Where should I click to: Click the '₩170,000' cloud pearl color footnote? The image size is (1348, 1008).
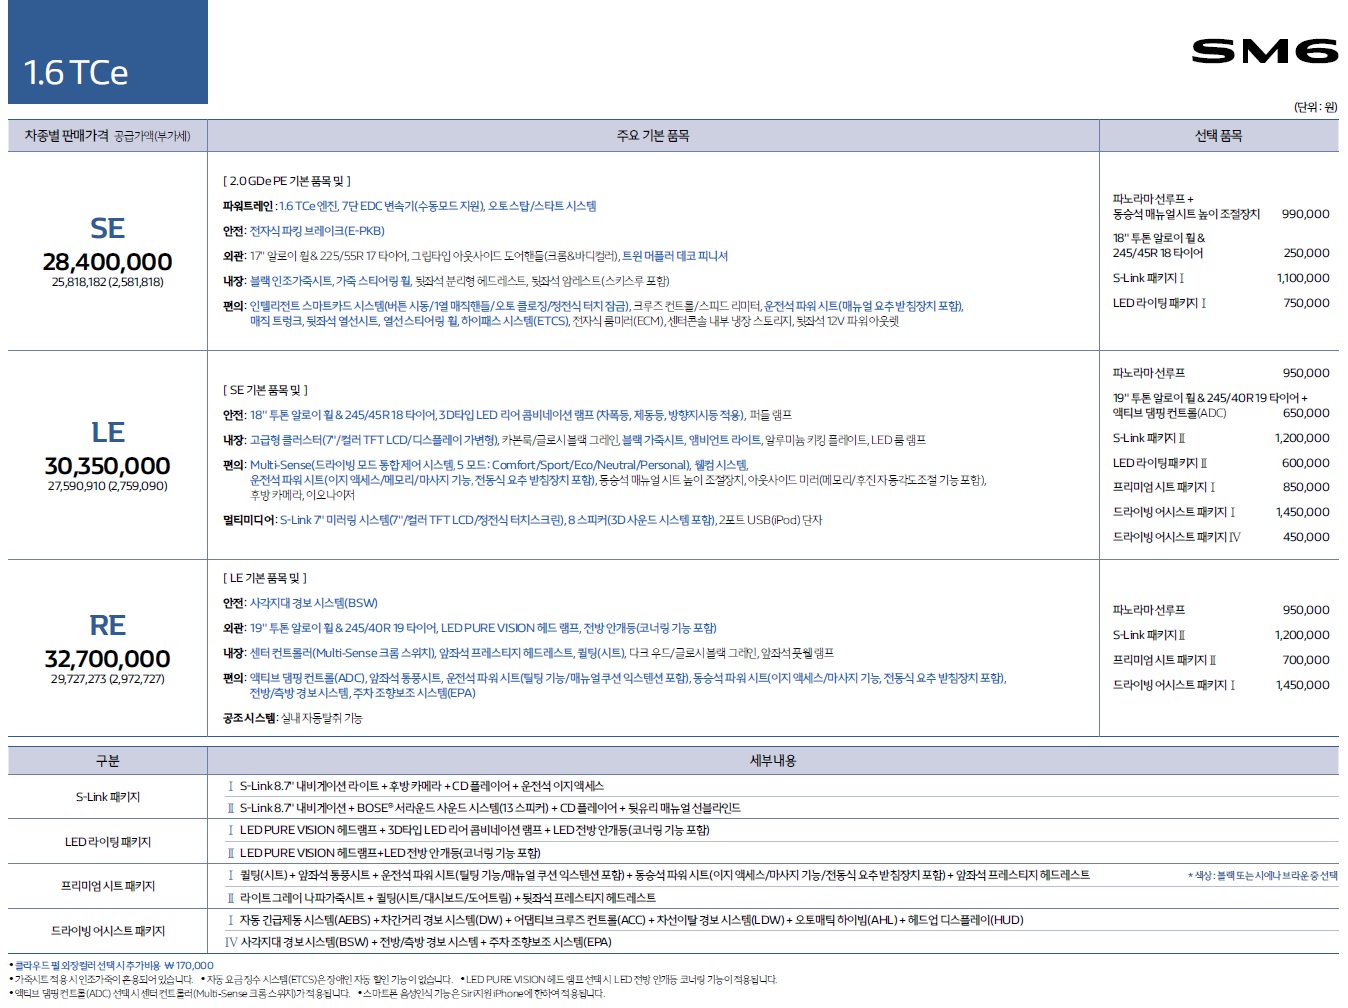[x=188, y=966]
